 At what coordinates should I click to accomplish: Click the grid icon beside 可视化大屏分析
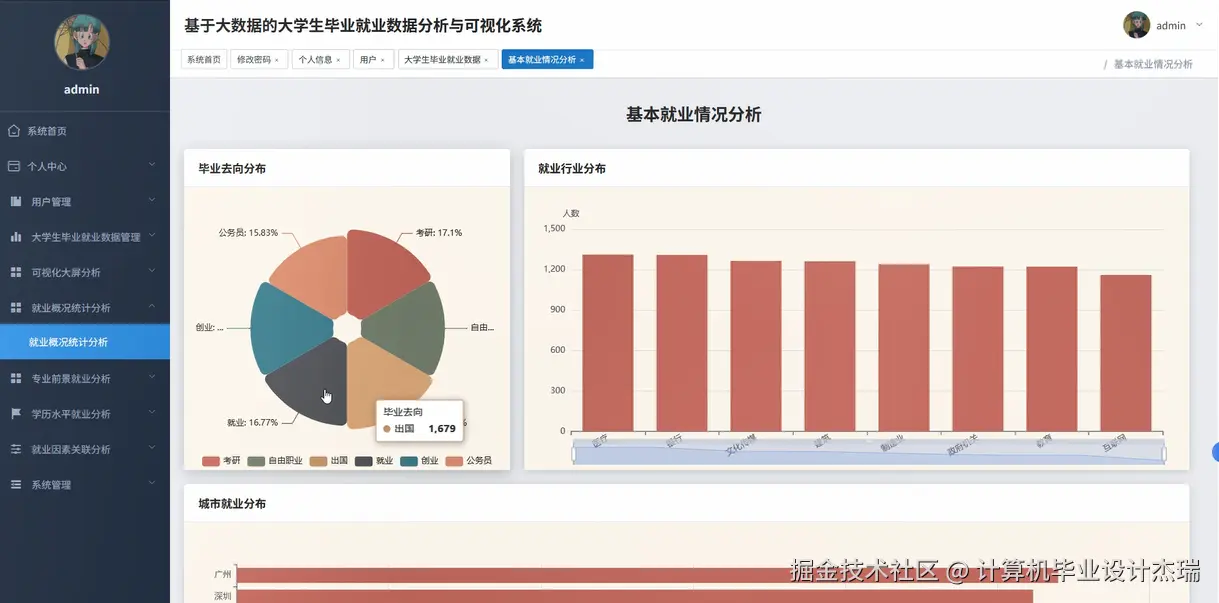(16, 272)
